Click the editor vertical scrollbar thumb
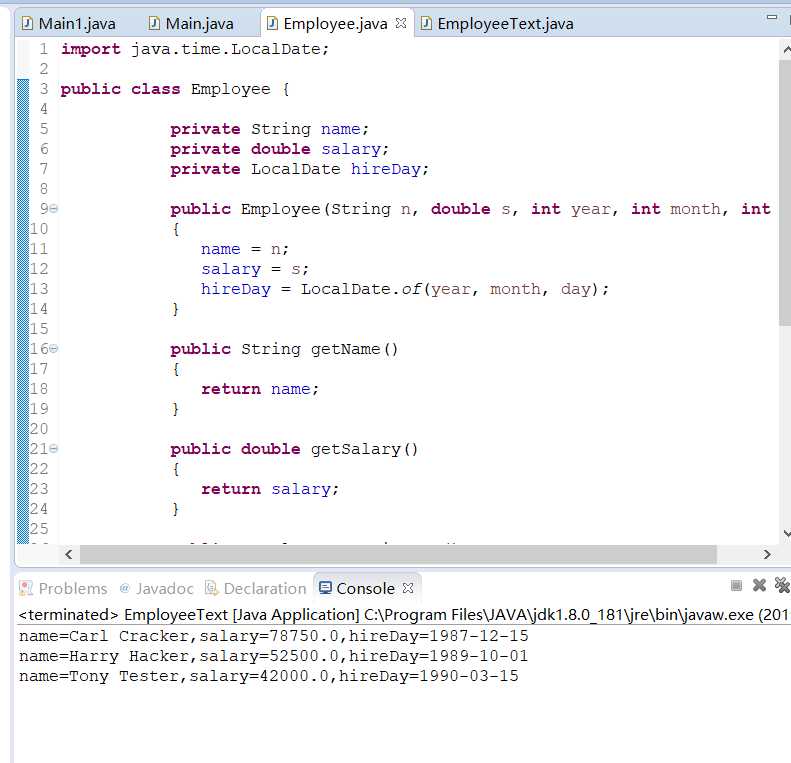Viewport: 791px width, 763px height. (x=785, y=192)
